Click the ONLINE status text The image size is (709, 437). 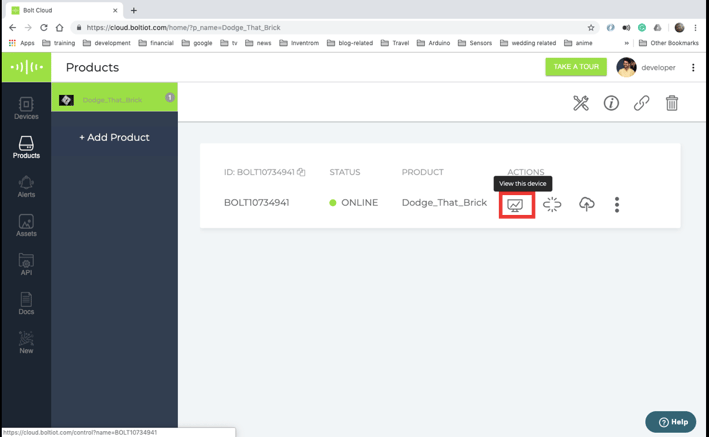pyautogui.click(x=359, y=203)
